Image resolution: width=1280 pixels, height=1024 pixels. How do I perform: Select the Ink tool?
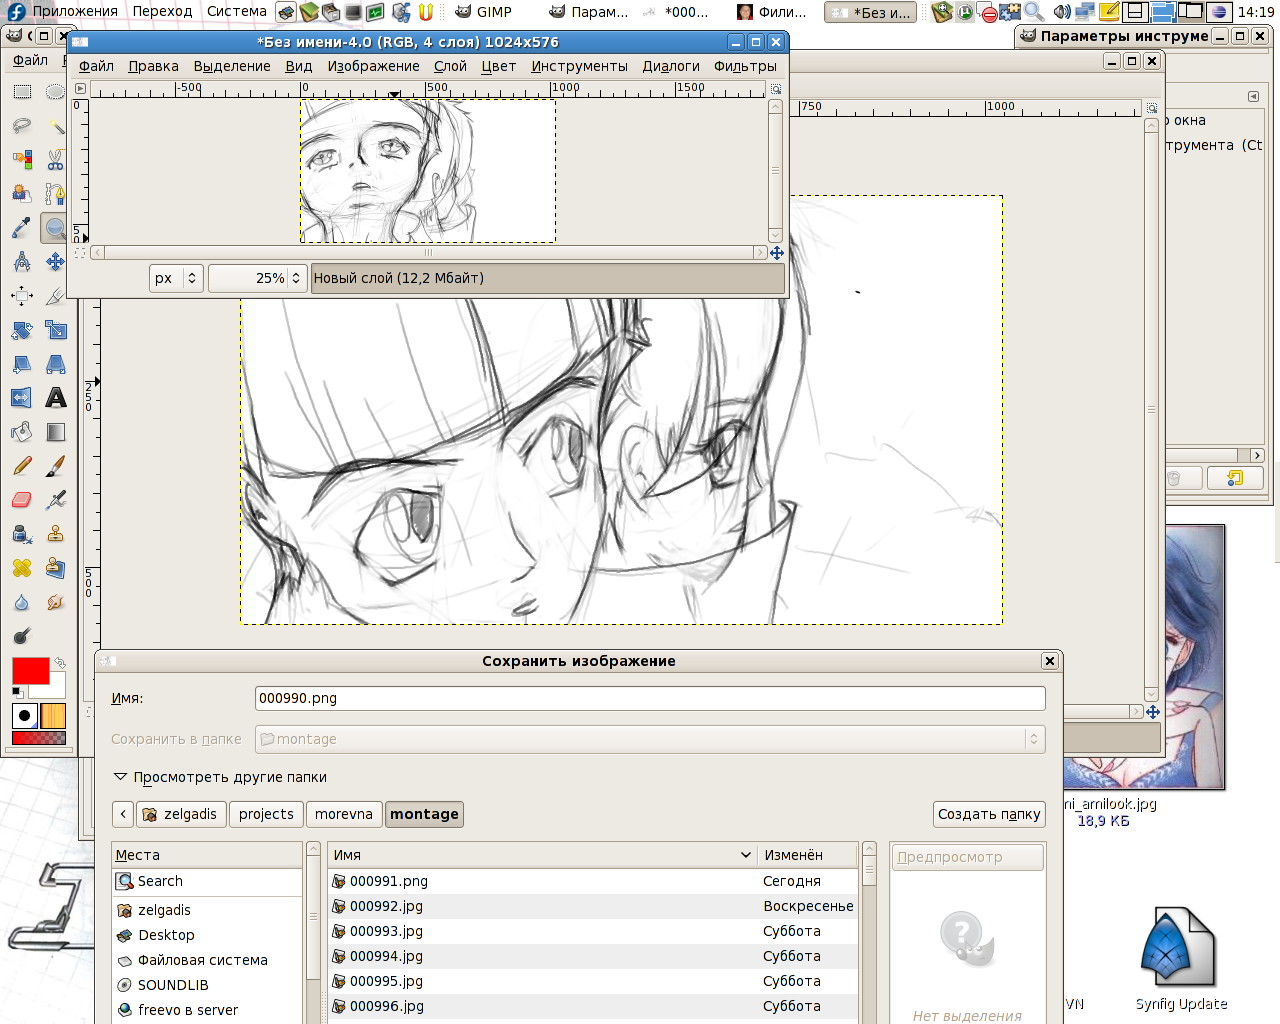coord(22,534)
